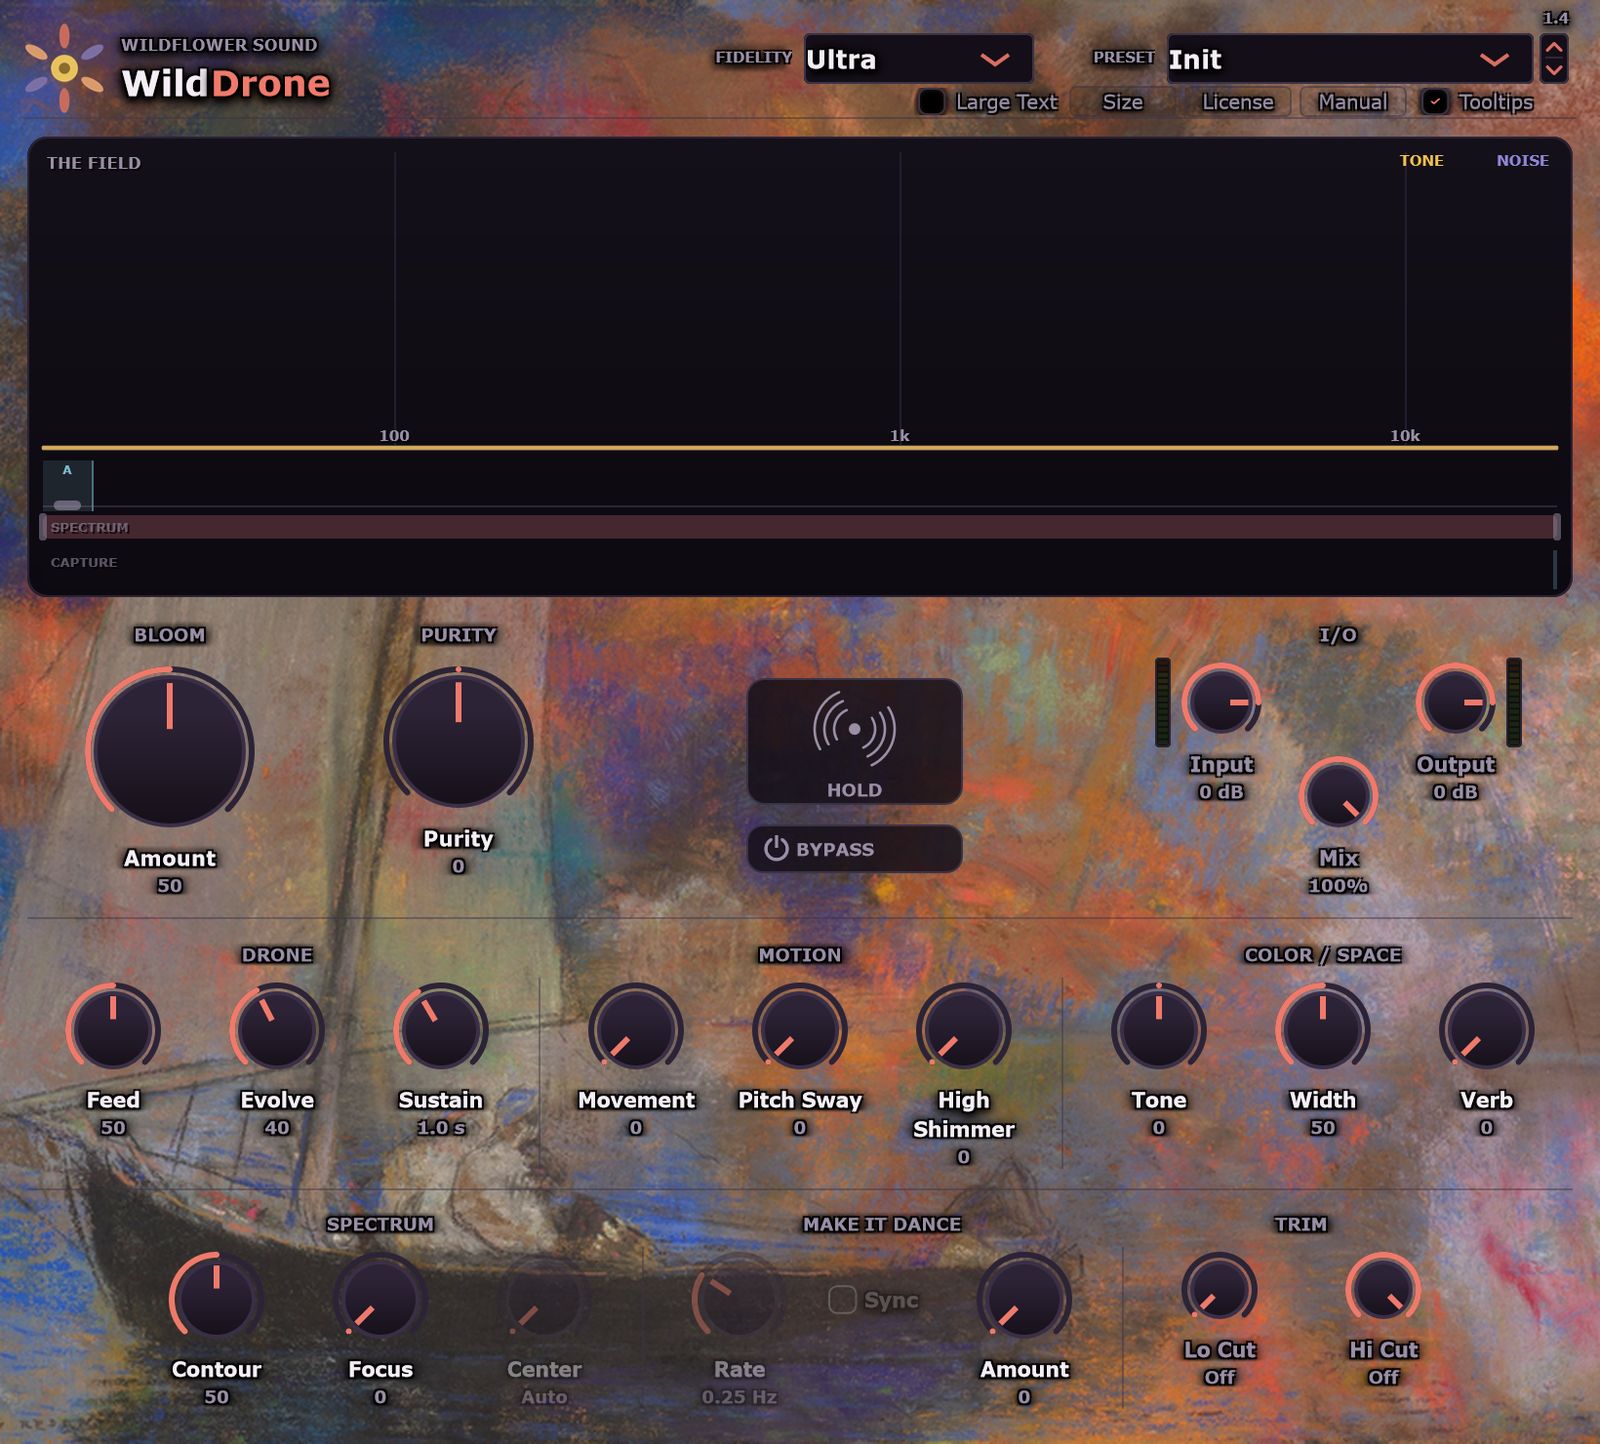Click the version number 1.4
Screen dimensions: 1600x1444
point(1555,18)
